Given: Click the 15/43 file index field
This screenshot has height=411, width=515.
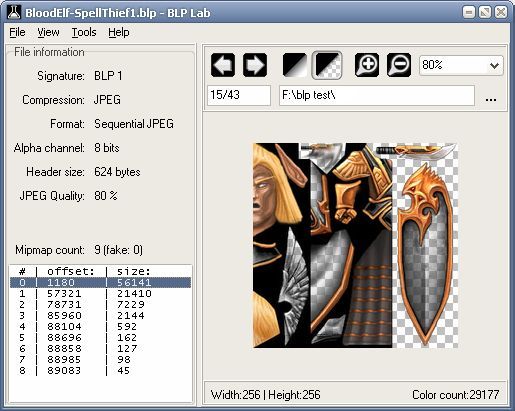Looking at the screenshot, I should point(239,95).
